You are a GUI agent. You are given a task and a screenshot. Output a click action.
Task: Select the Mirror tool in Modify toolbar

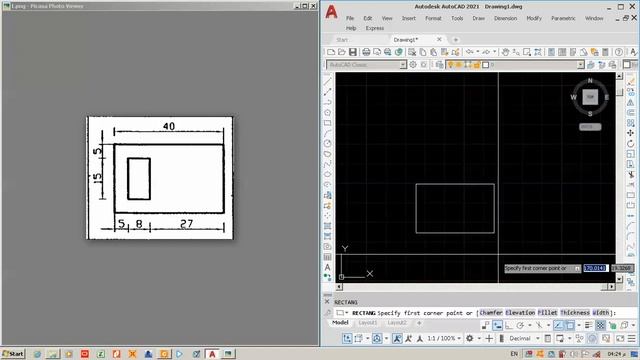[x=631, y=102]
